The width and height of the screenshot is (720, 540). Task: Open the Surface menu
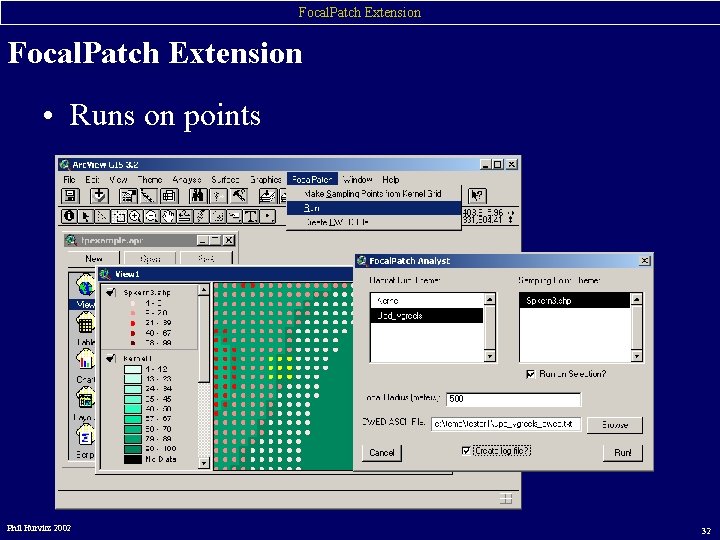point(225,180)
